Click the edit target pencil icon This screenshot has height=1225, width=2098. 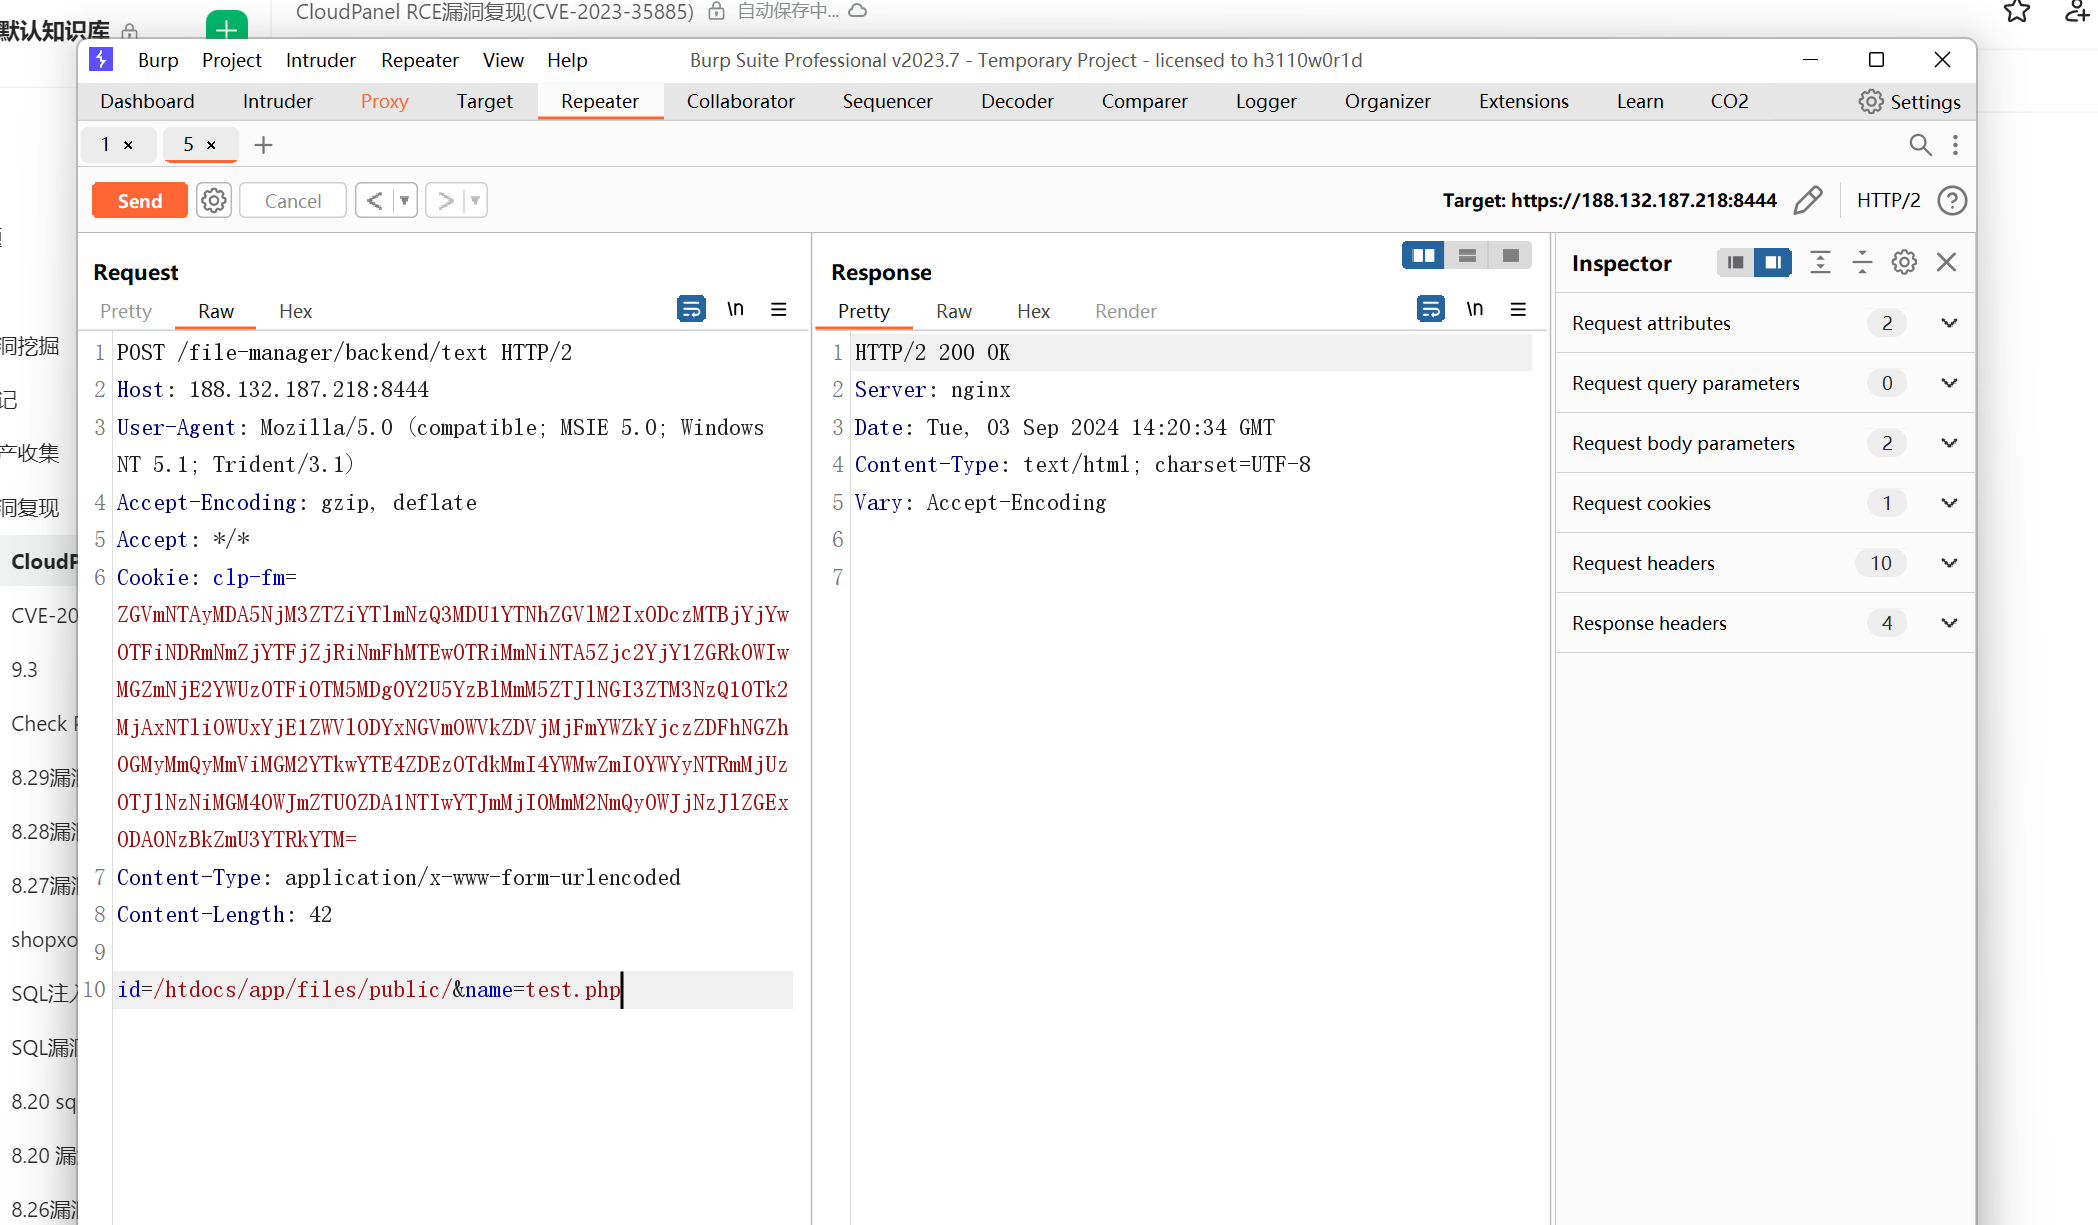tap(1807, 201)
